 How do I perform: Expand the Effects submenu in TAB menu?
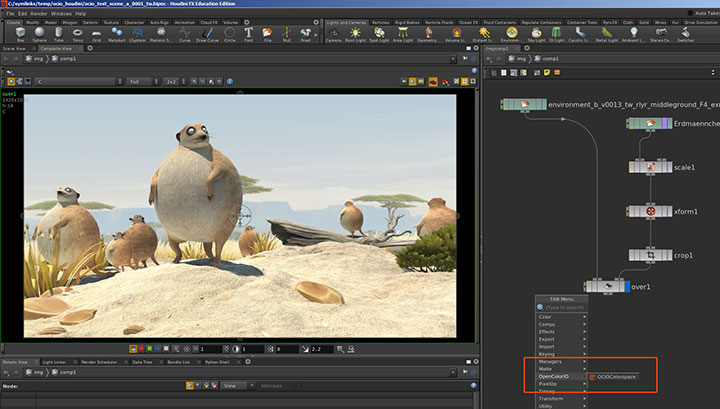point(562,331)
